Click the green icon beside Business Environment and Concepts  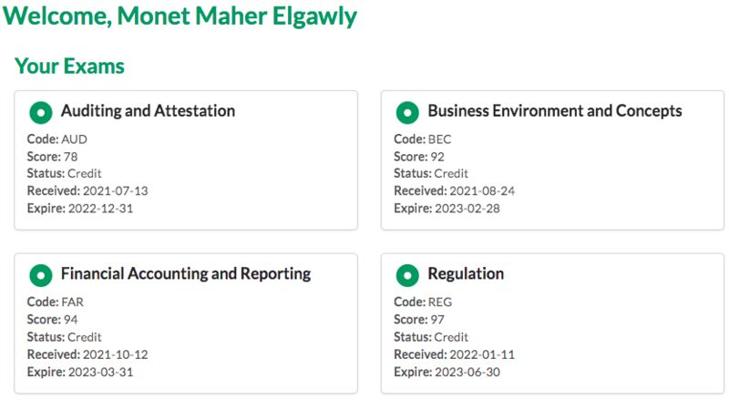pyautogui.click(x=407, y=112)
